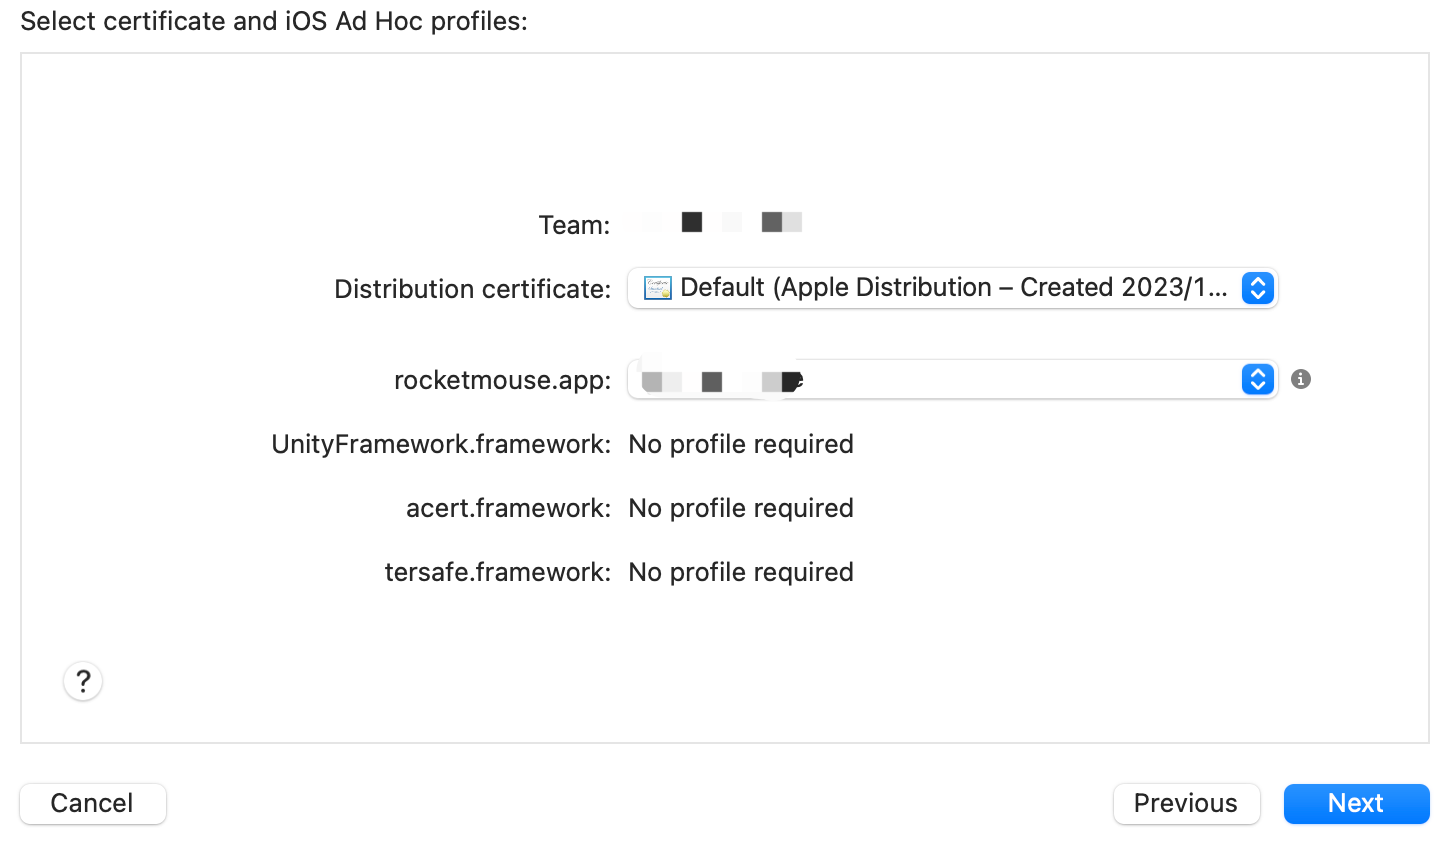Click the blue arrows on rocketmouse.app profile popup

(1257, 380)
